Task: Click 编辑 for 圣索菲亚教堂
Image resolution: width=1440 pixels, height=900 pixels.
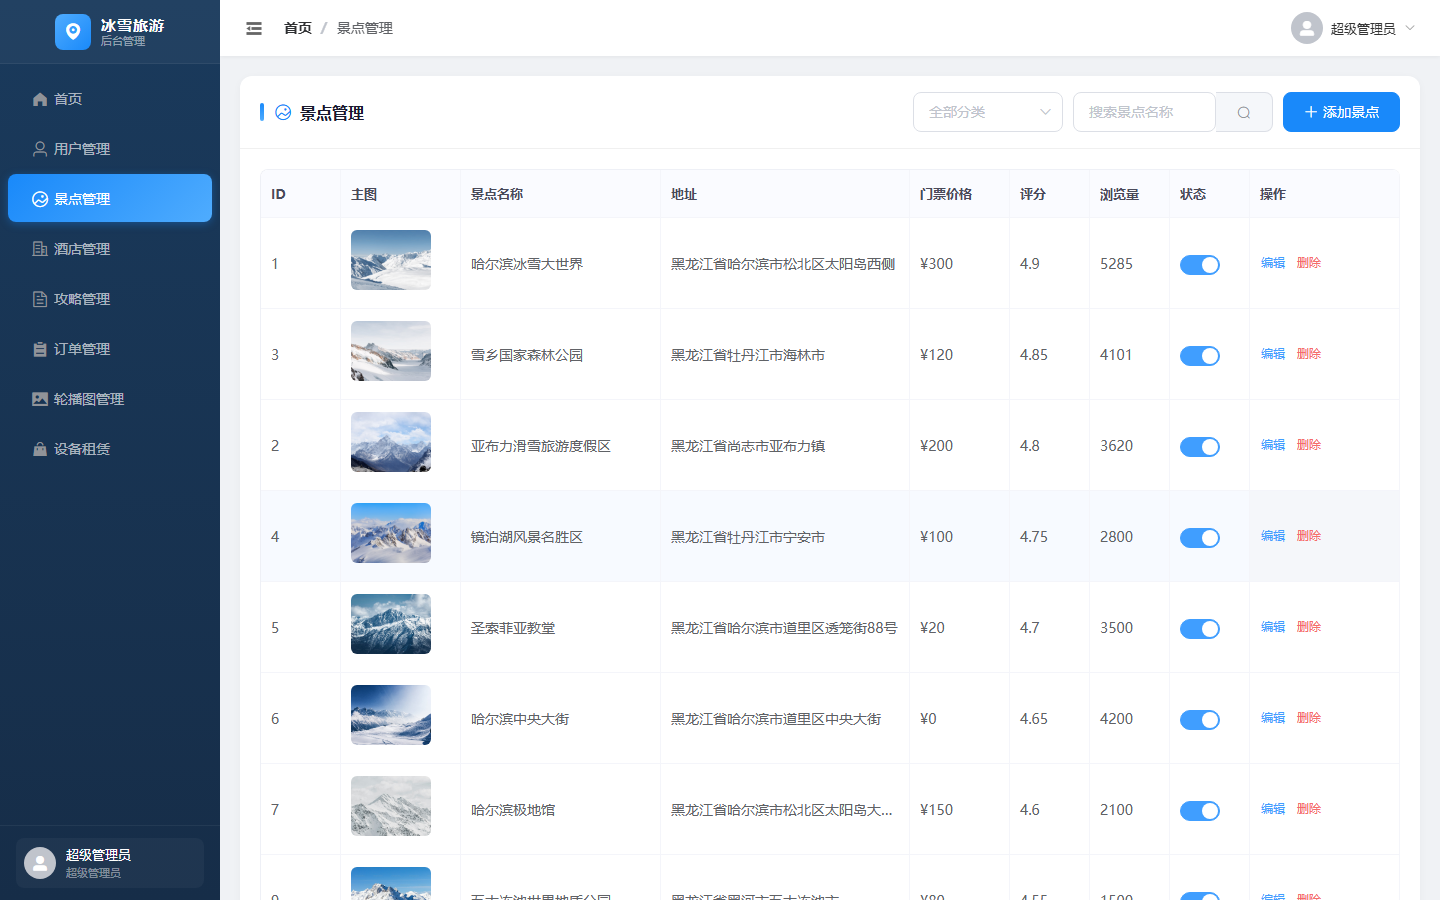Action: (1273, 627)
